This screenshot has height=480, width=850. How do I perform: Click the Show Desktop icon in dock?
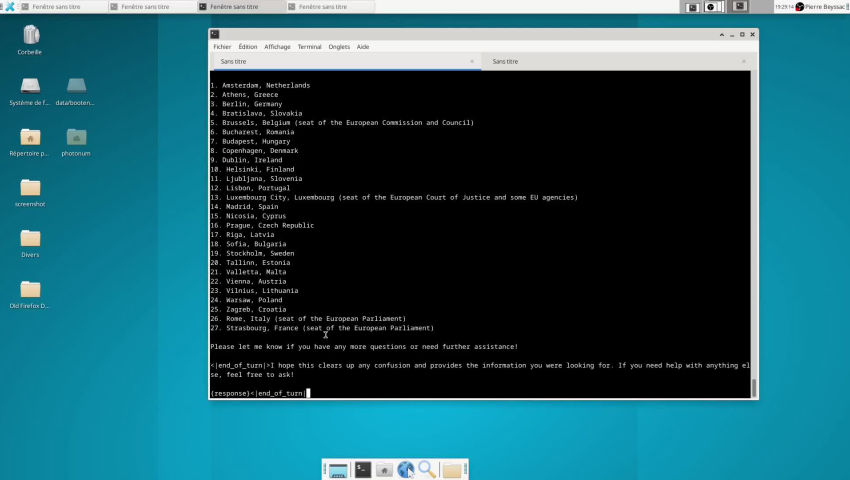338,470
